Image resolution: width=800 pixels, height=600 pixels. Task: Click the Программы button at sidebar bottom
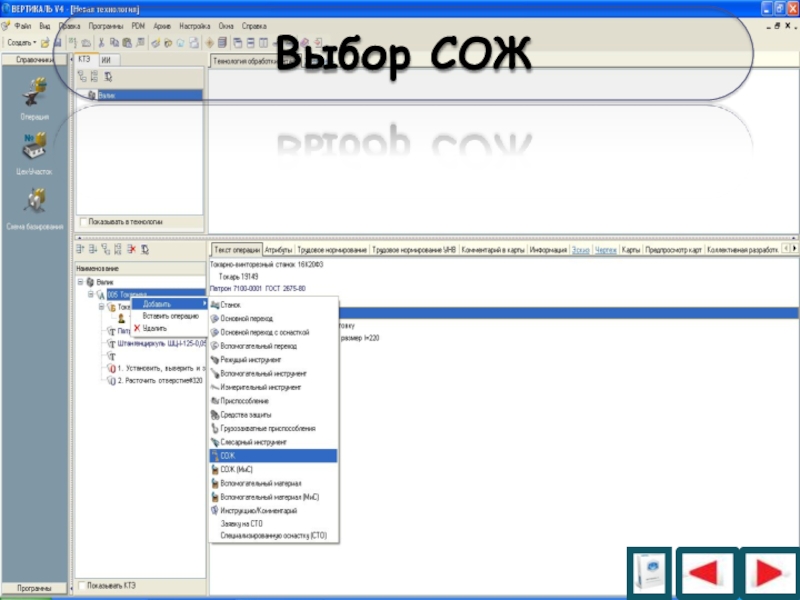(x=34, y=587)
